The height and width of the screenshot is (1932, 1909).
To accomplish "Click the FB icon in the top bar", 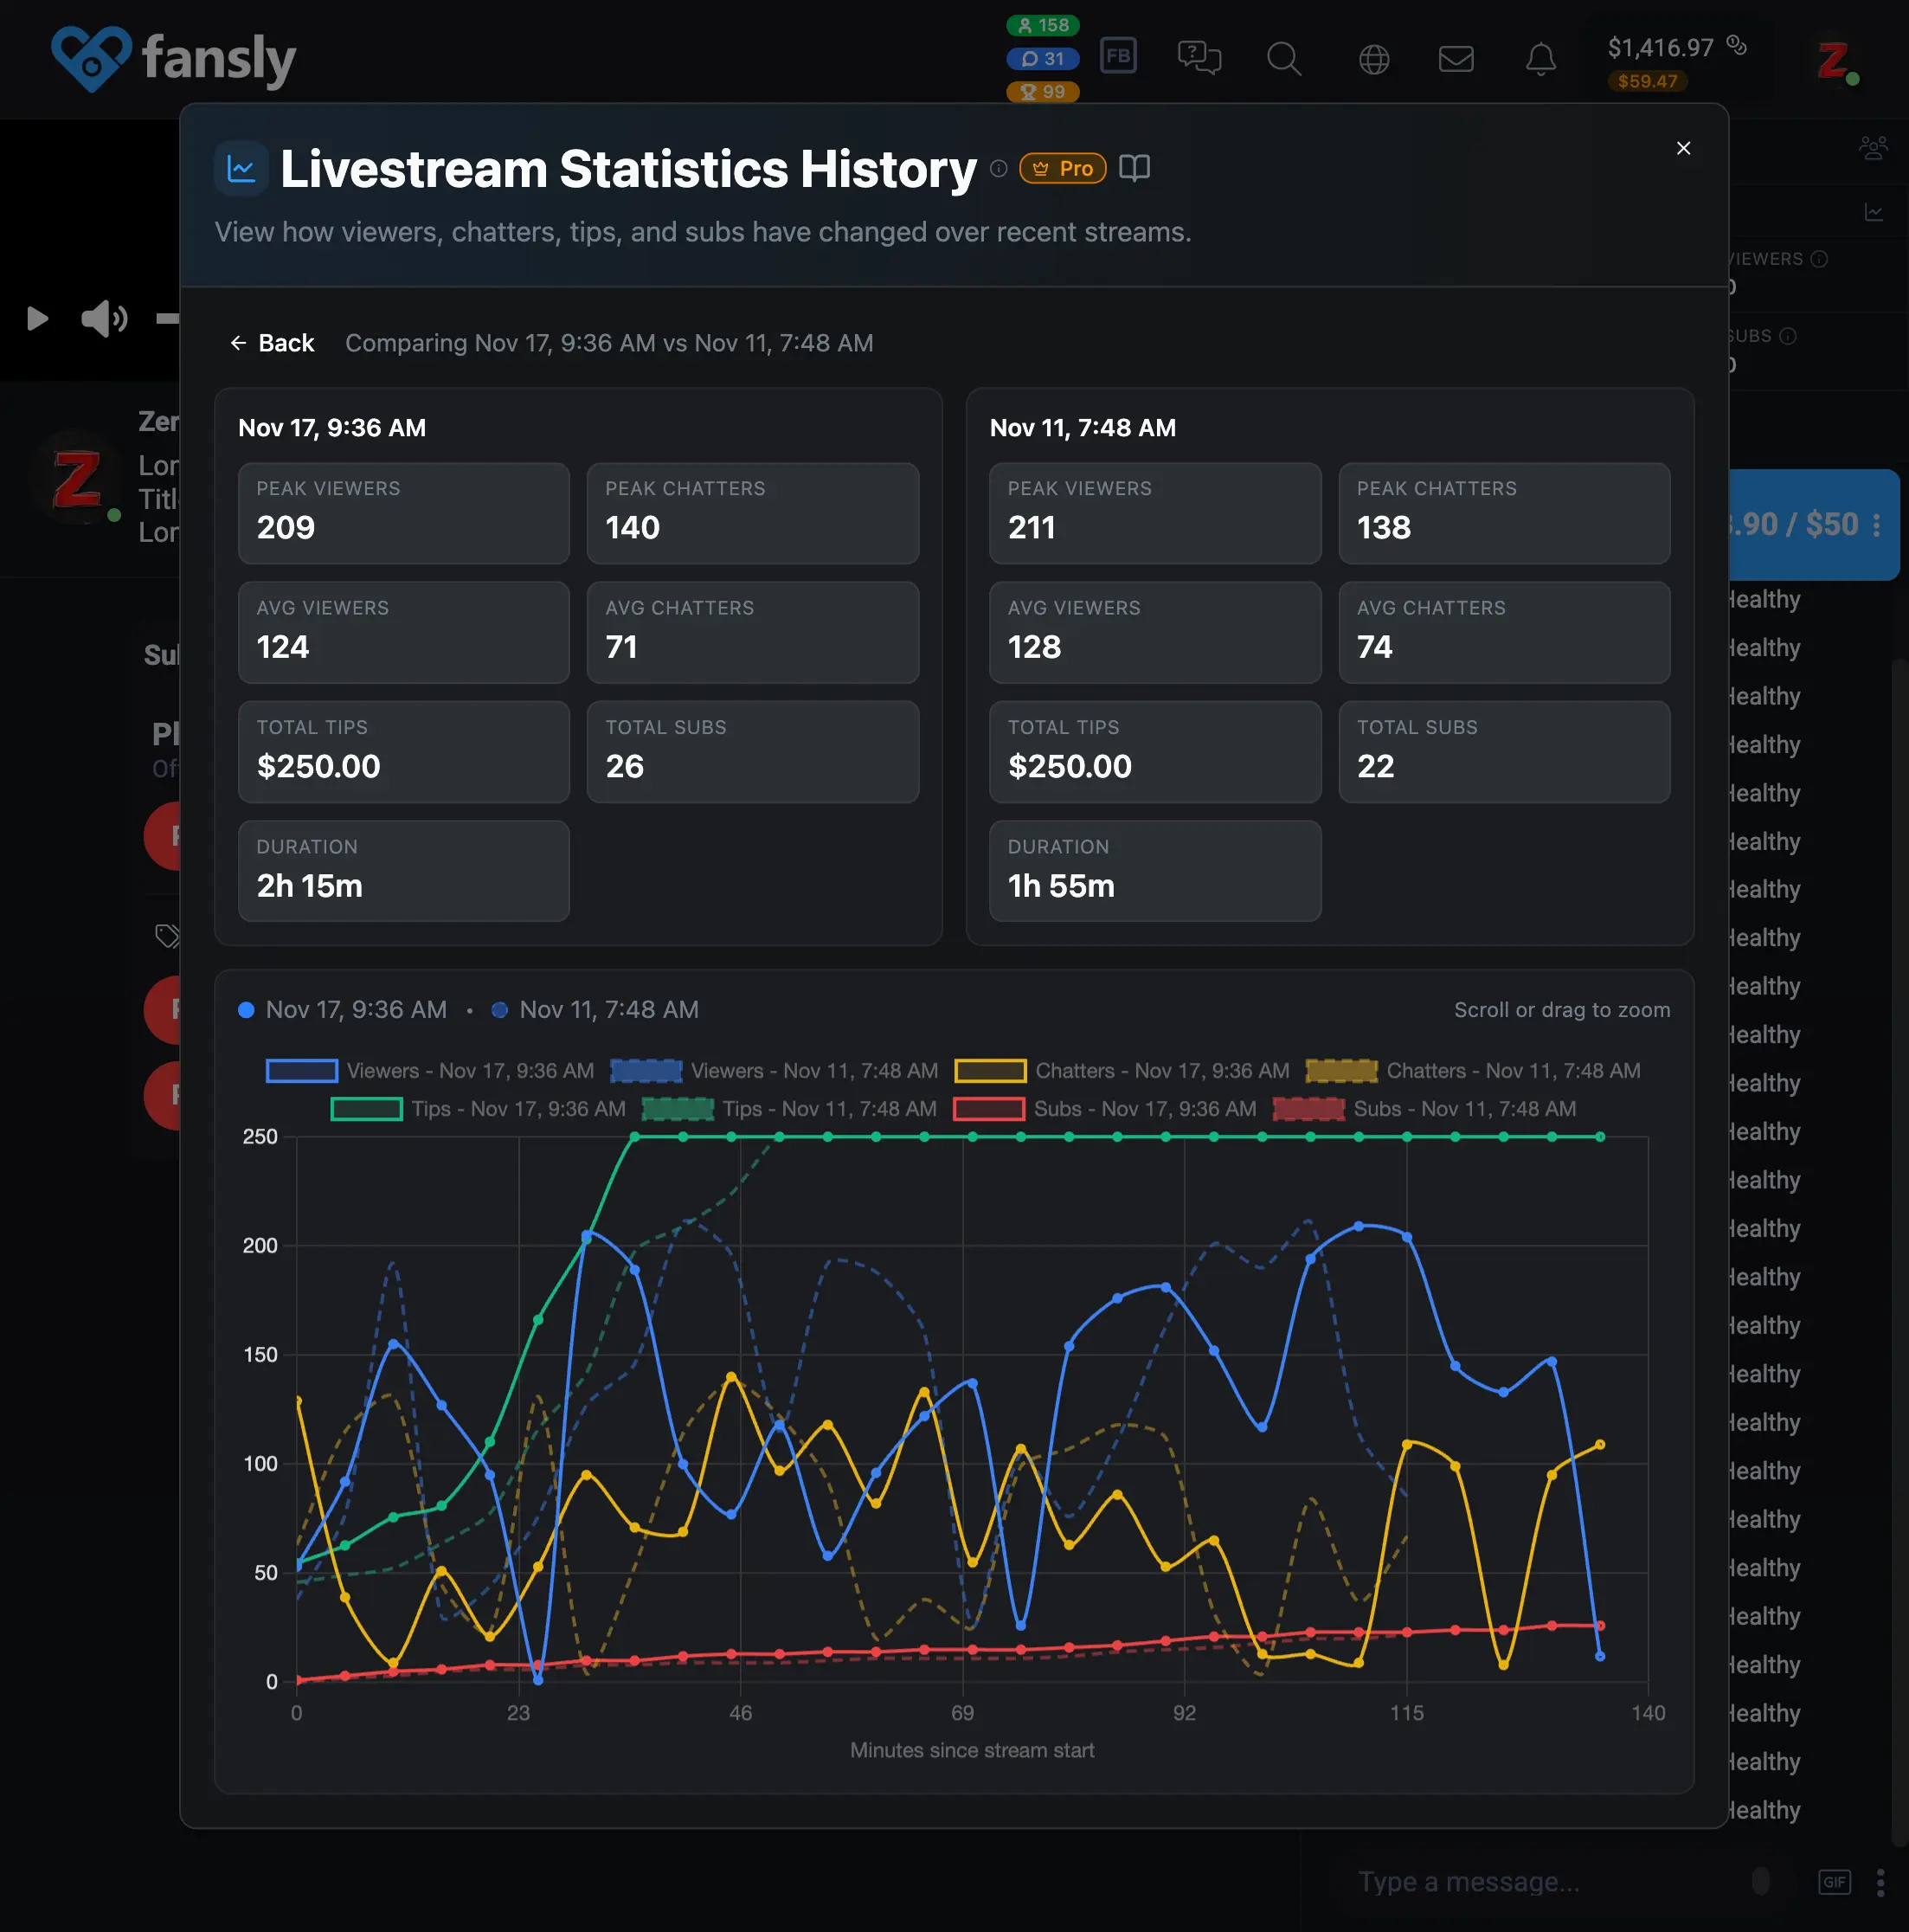I will pos(1118,55).
